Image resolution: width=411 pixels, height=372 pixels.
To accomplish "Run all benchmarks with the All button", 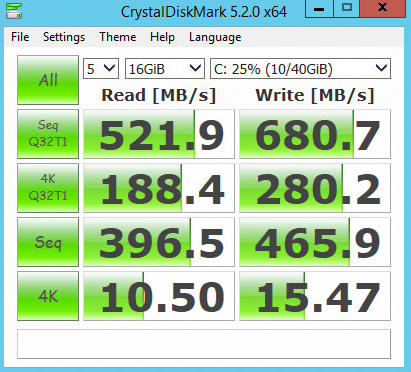I will [48, 80].
